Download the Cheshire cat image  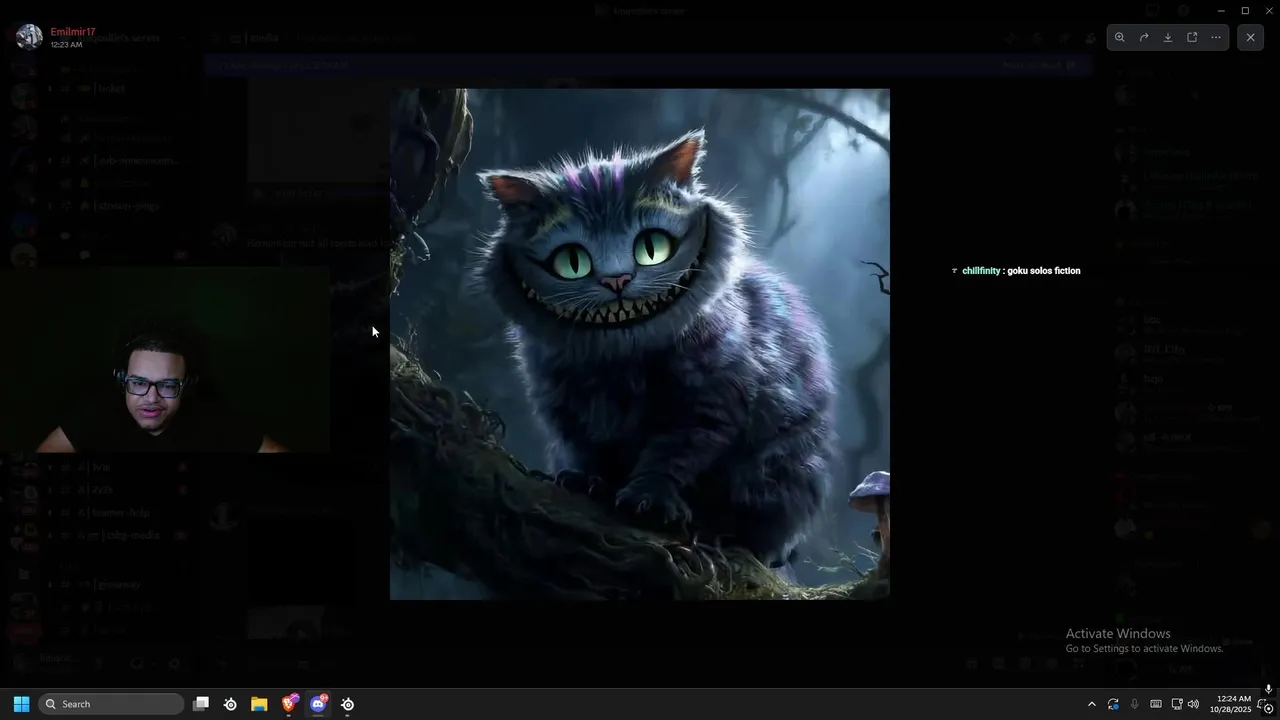click(1168, 37)
